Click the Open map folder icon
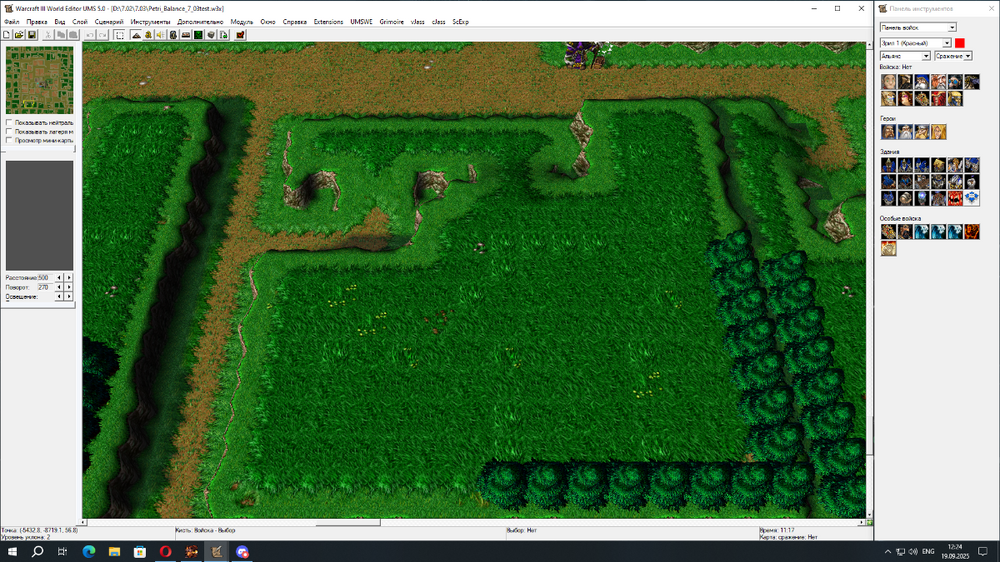 (x=19, y=35)
